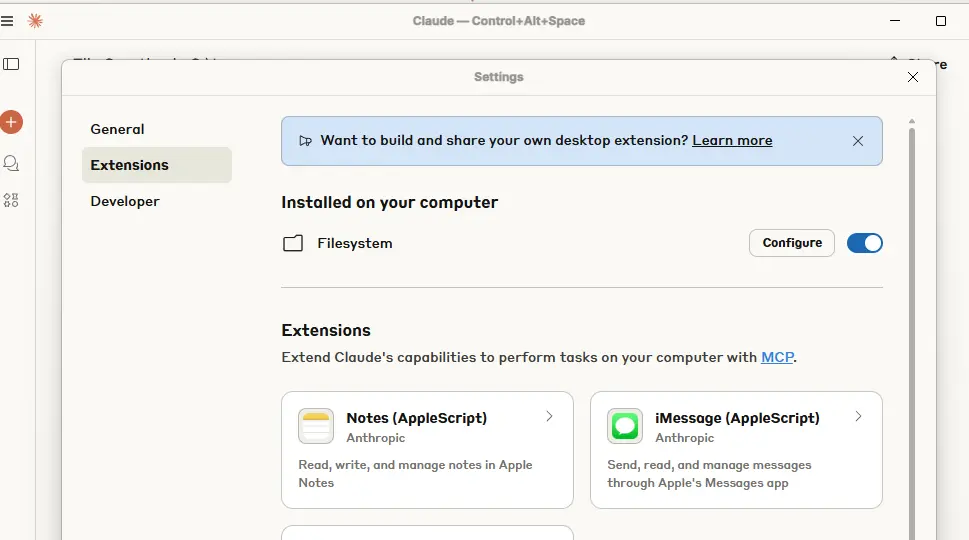Start a new chat with plus icon
Screen dimensions: 969x540
pyautogui.click(x=11, y=122)
